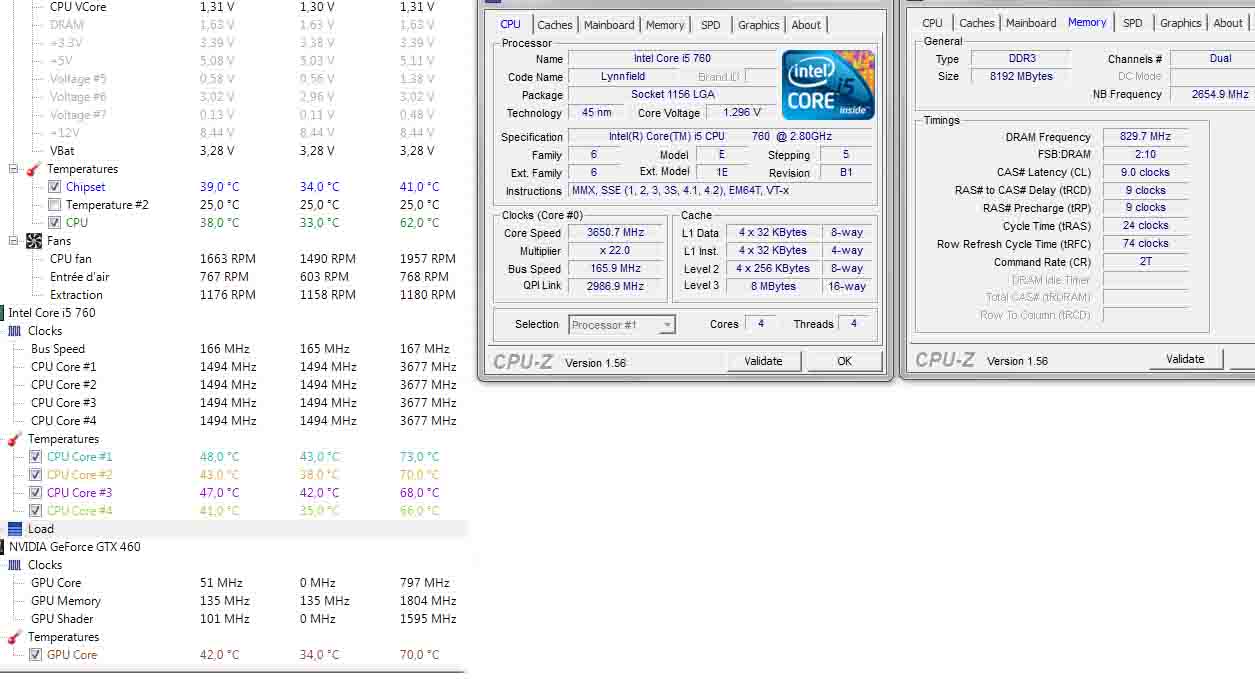Click the memory Type value DDR3
Viewport: 1255px width, 679px height.
pyautogui.click(x=1021, y=59)
